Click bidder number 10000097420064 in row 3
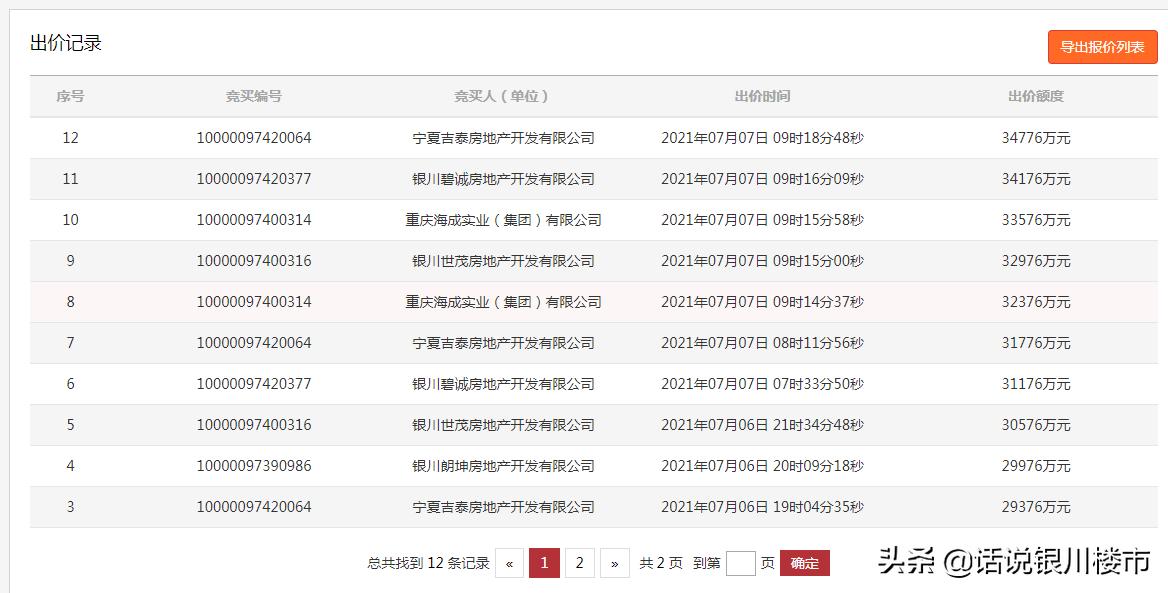Viewport: 1168px width, 593px height. tap(254, 507)
